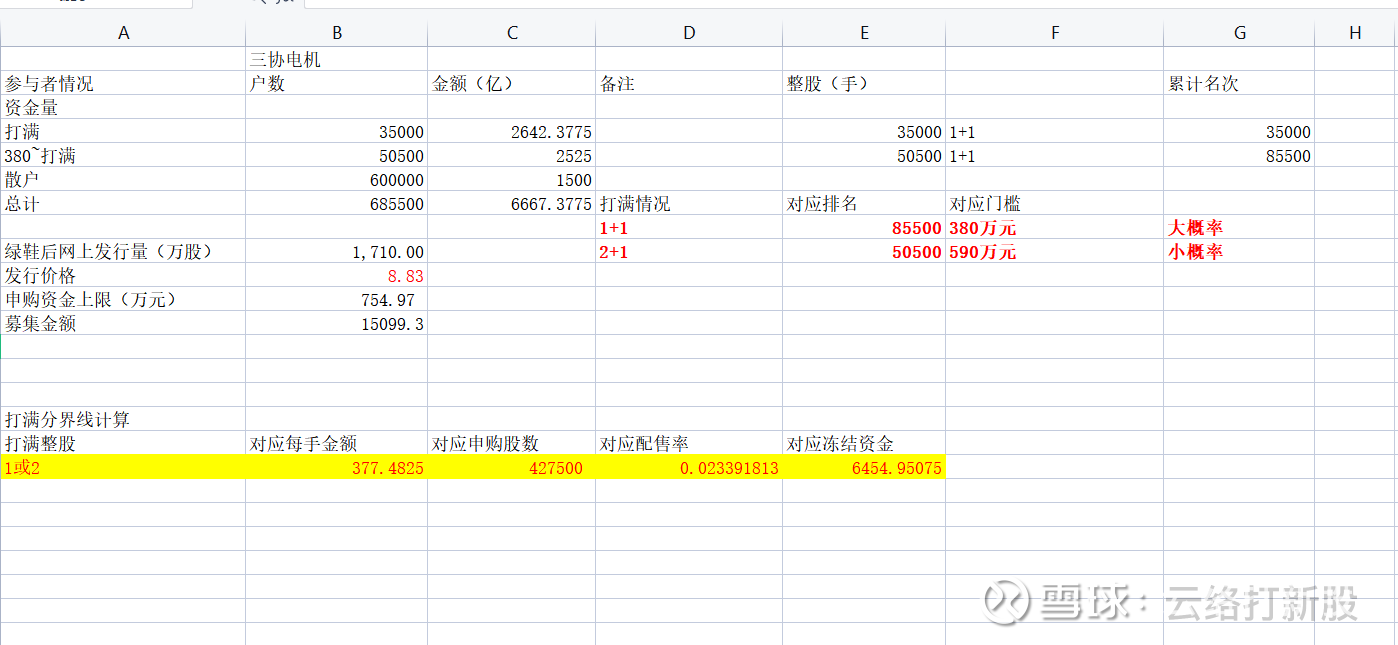Image resolution: width=1398 pixels, height=645 pixels.
Task: Click the '户数' header cell
Action: pos(336,83)
